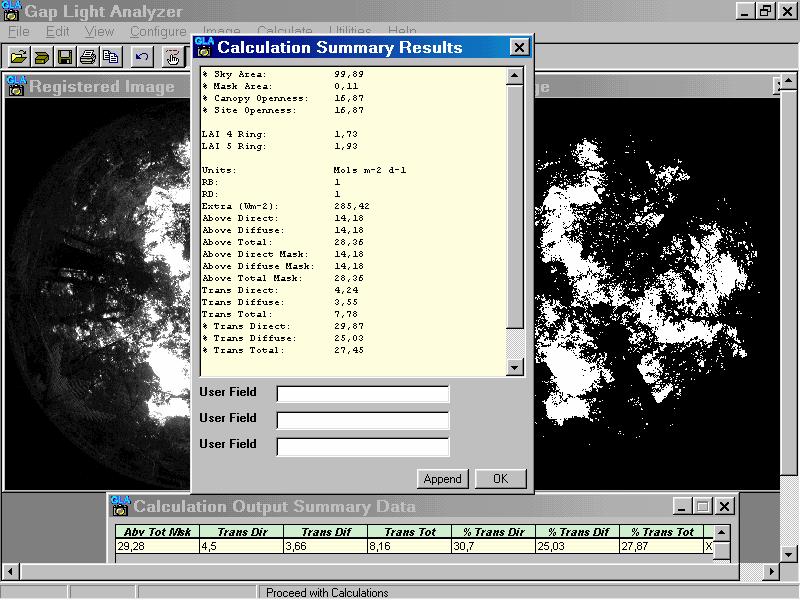Open the Edit menu
This screenshot has height=600, width=800.
[x=58, y=32]
